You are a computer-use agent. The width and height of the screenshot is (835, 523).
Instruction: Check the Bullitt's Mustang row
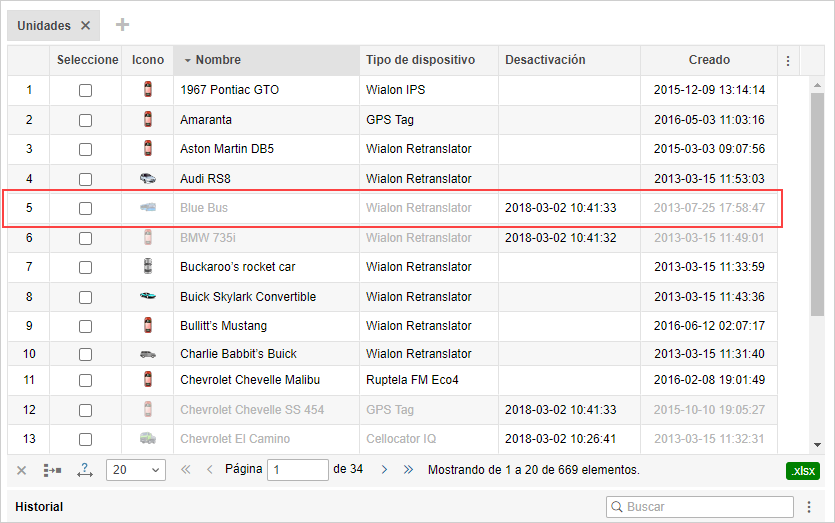pos(85,326)
